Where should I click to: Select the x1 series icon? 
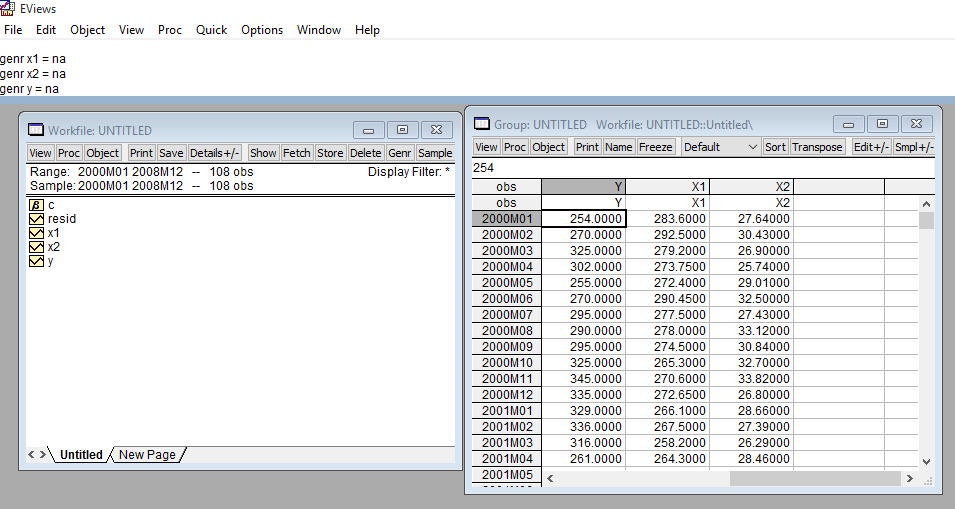pos(37,233)
